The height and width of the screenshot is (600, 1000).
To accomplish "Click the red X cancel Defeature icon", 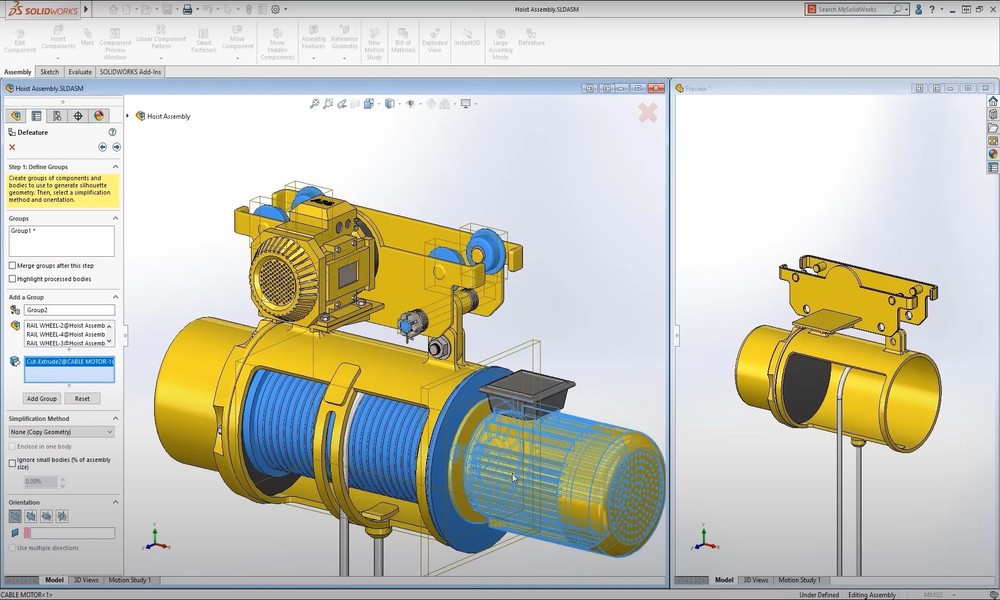I will pyautogui.click(x=12, y=147).
